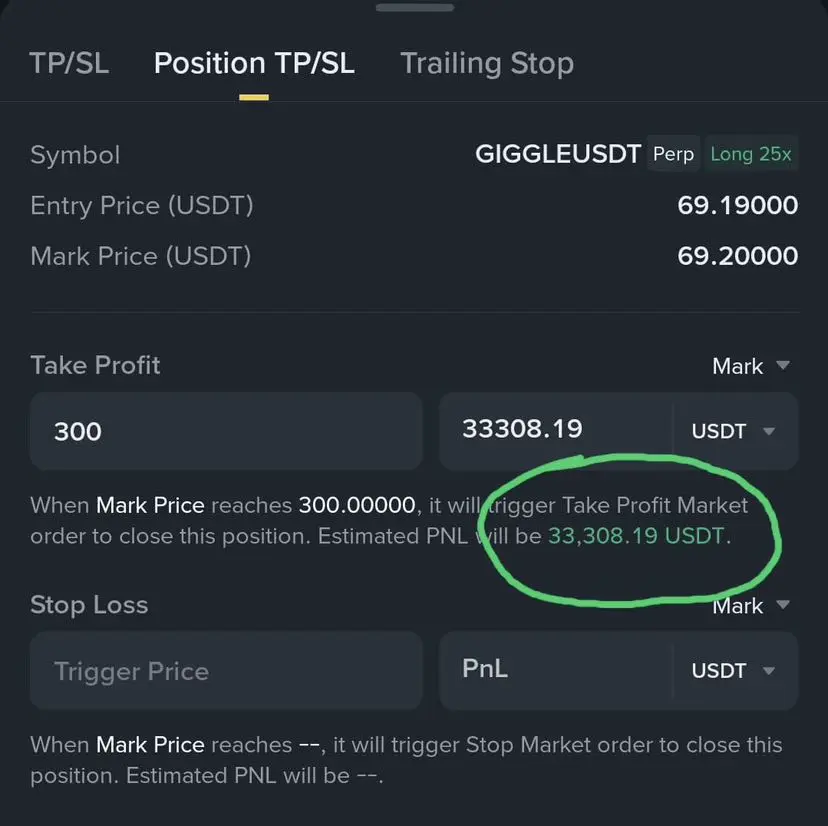The width and height of the screenshot is (828, 826).
Task: Open the Trailing Stop tab
Action: [x=487, y=64]
